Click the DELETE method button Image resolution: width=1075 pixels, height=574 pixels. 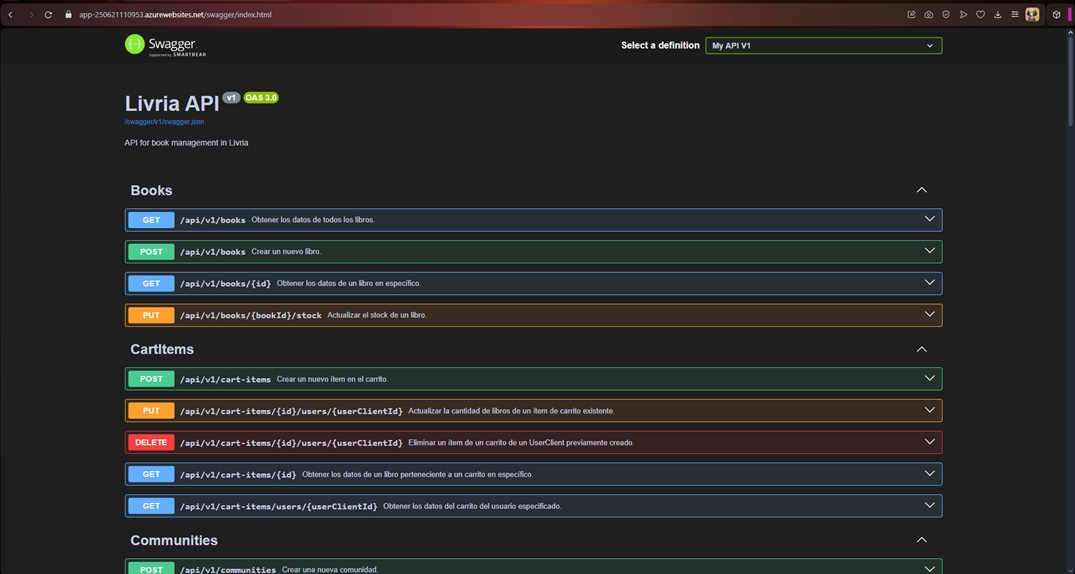[152, 442]
